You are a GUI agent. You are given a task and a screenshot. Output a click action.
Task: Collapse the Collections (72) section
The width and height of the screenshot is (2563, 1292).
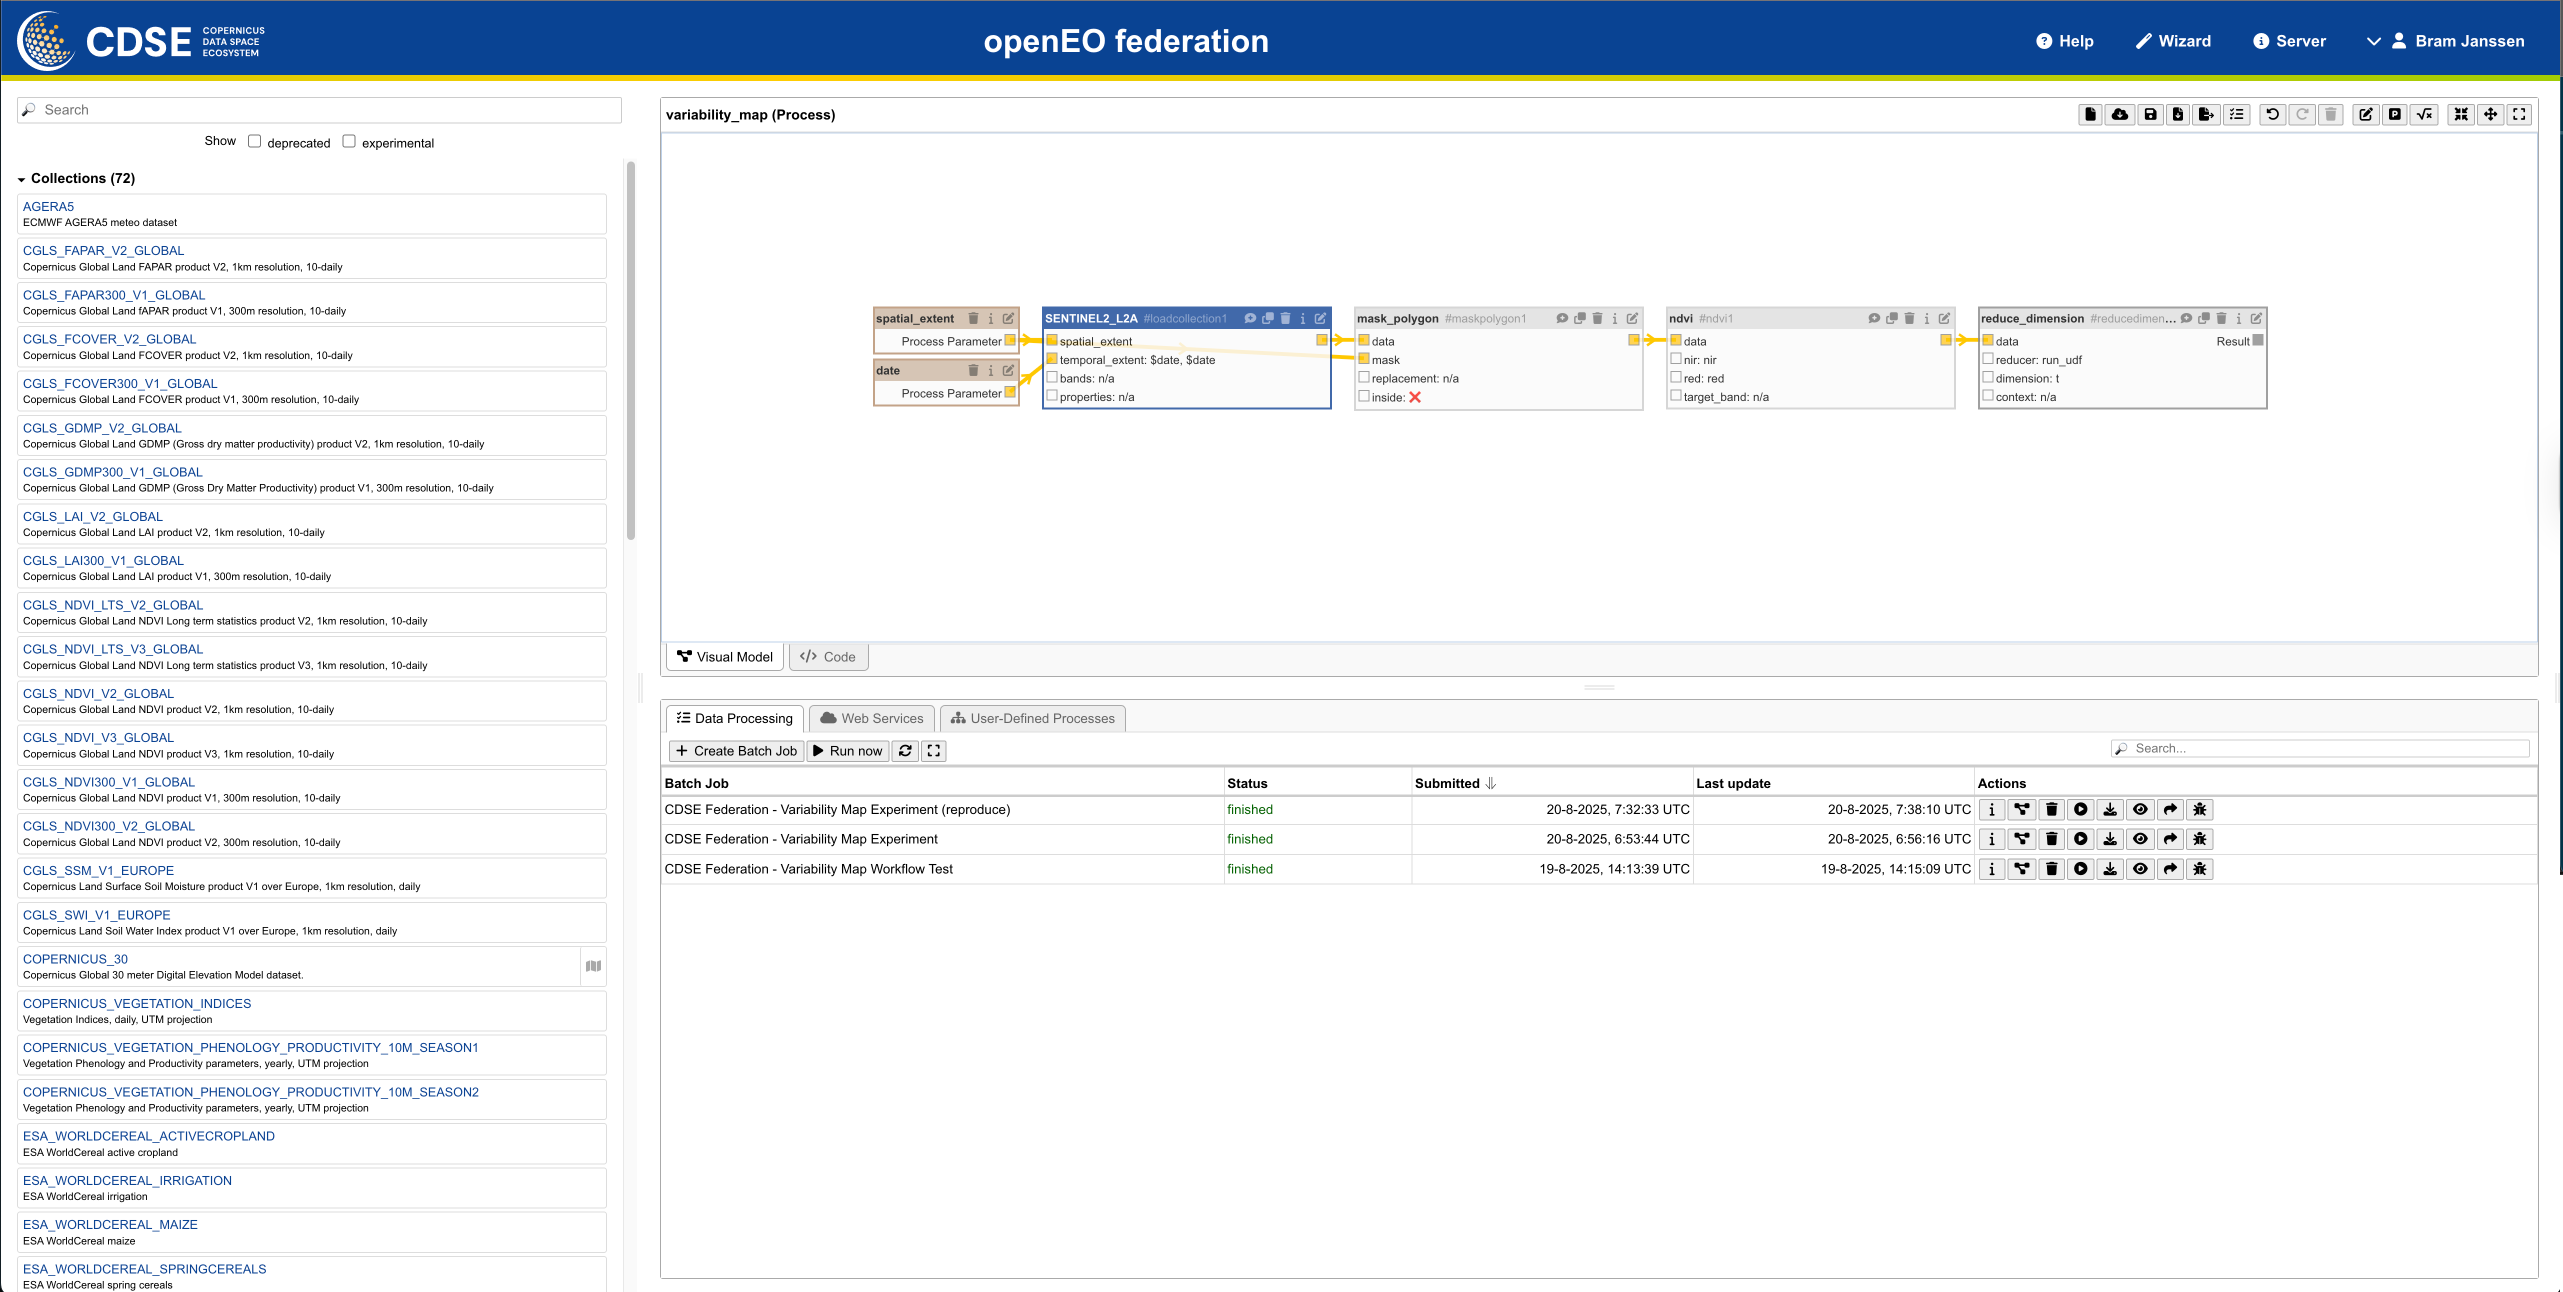(x=22, y=178)
